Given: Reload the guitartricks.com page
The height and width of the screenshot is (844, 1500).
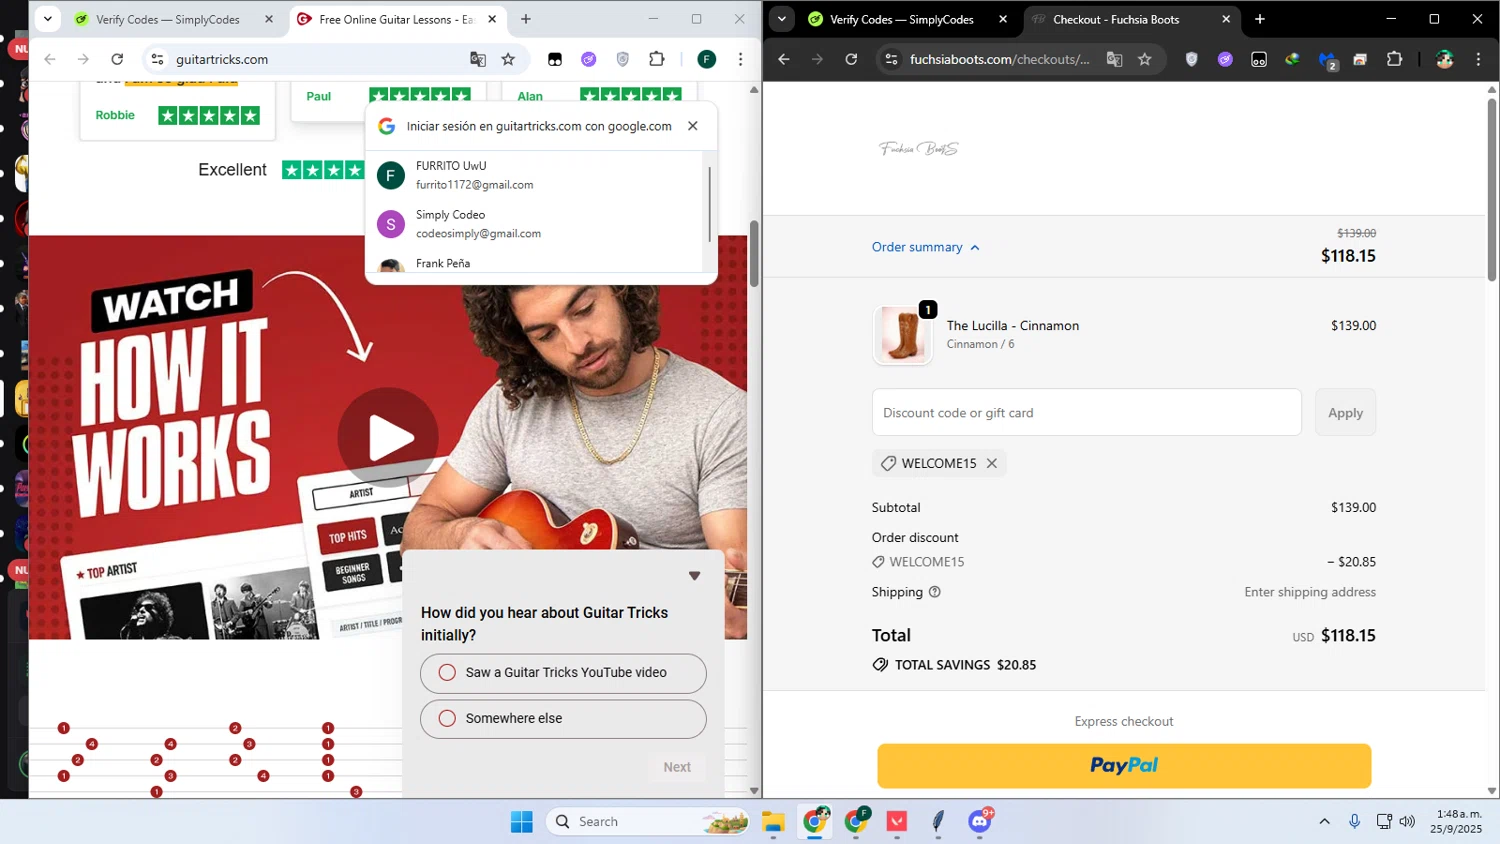Looking at the screenshot, I should (117, 59).
